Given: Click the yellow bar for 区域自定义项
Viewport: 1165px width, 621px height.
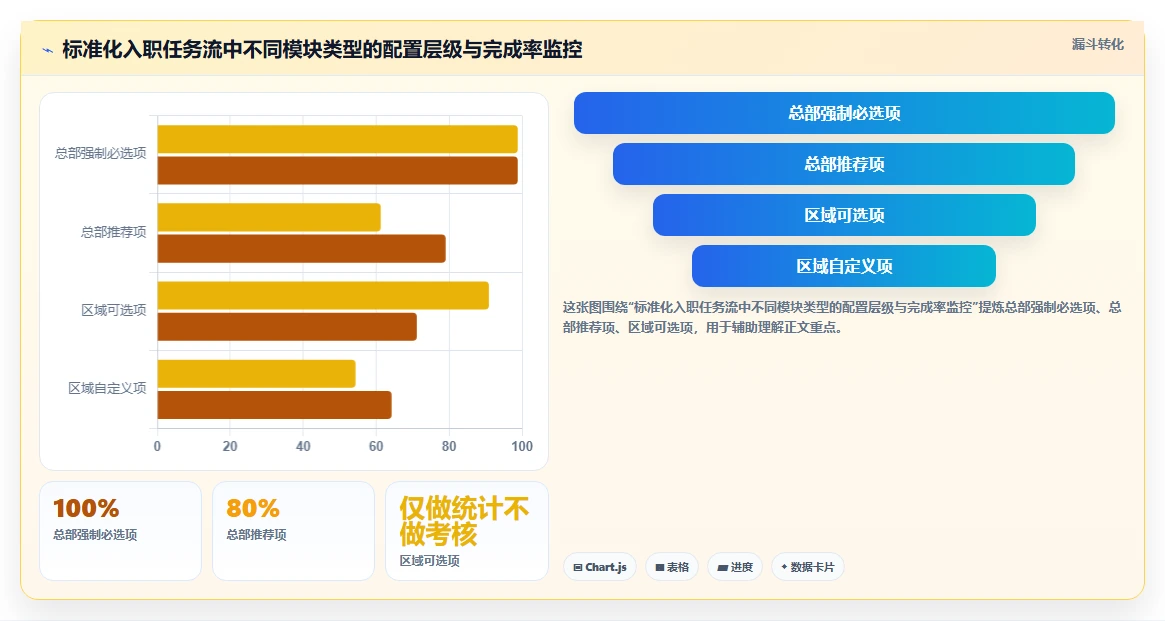Looking at the screenshot, I should point(256,374).
